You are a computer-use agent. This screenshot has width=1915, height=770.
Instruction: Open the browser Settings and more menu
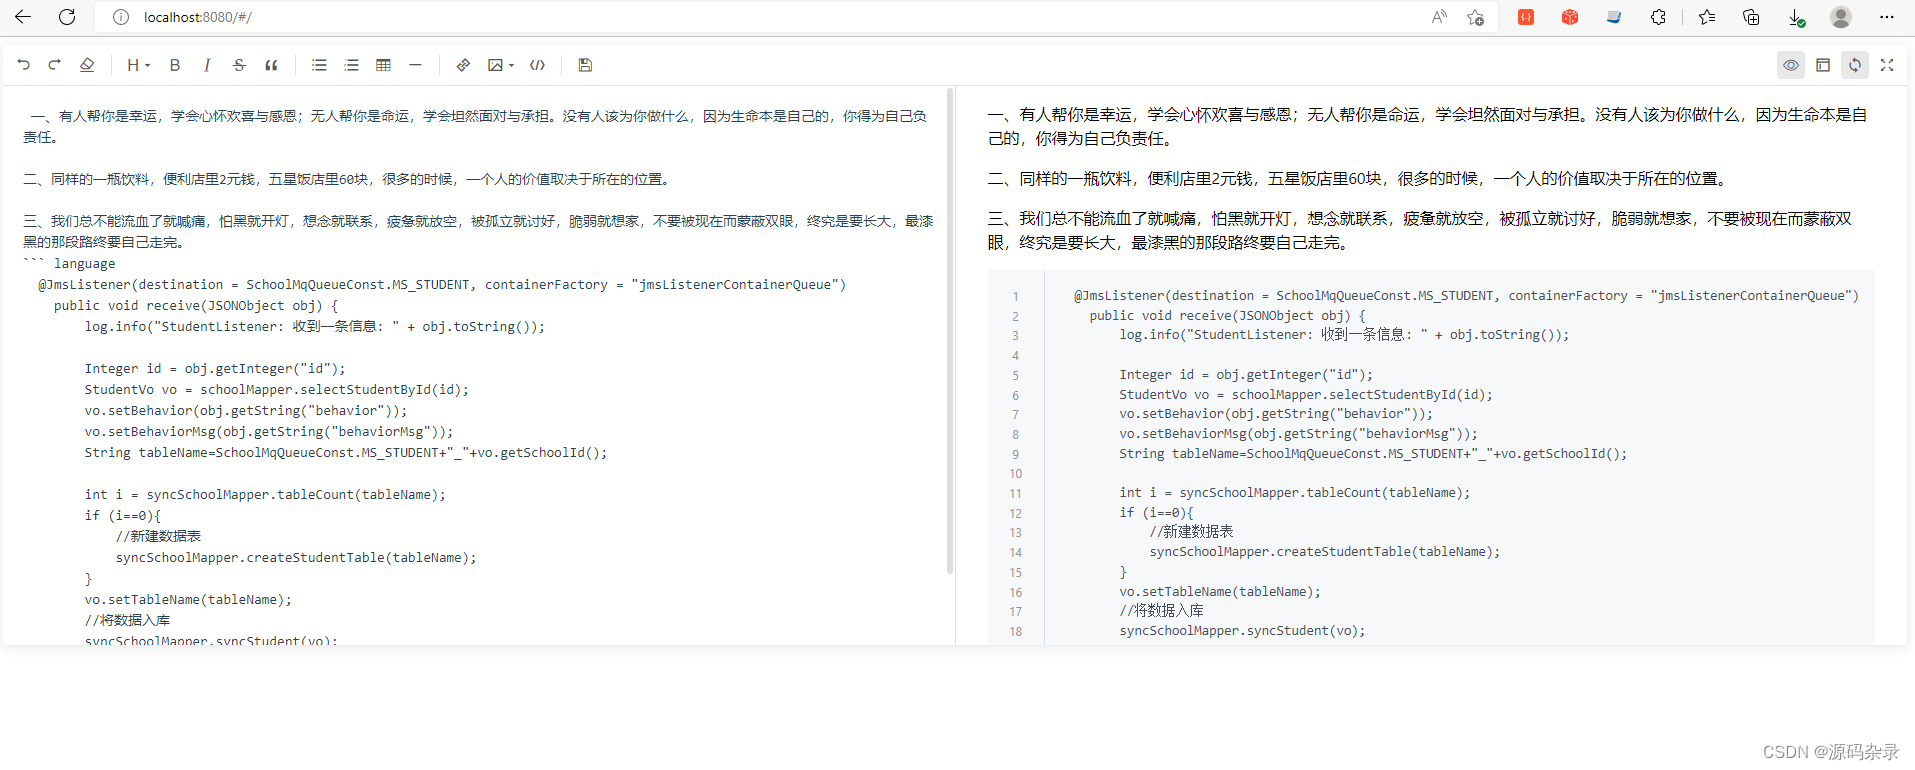1887,17
